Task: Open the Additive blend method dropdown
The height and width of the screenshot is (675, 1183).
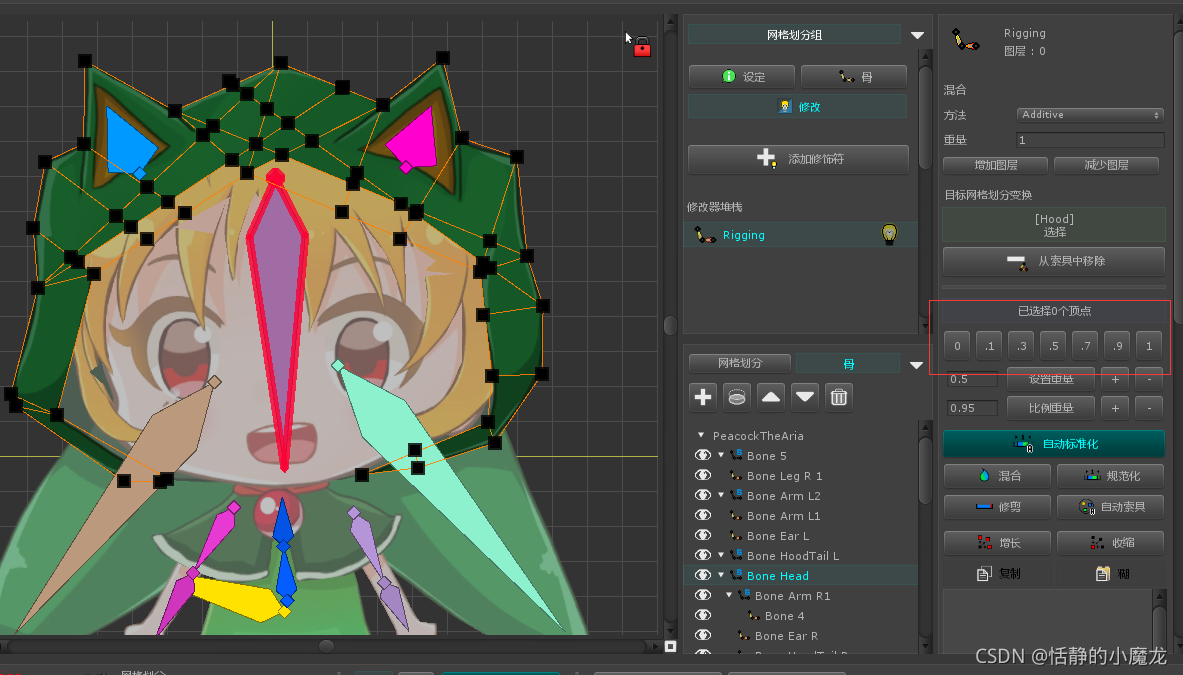Action: click(1089, 115)
